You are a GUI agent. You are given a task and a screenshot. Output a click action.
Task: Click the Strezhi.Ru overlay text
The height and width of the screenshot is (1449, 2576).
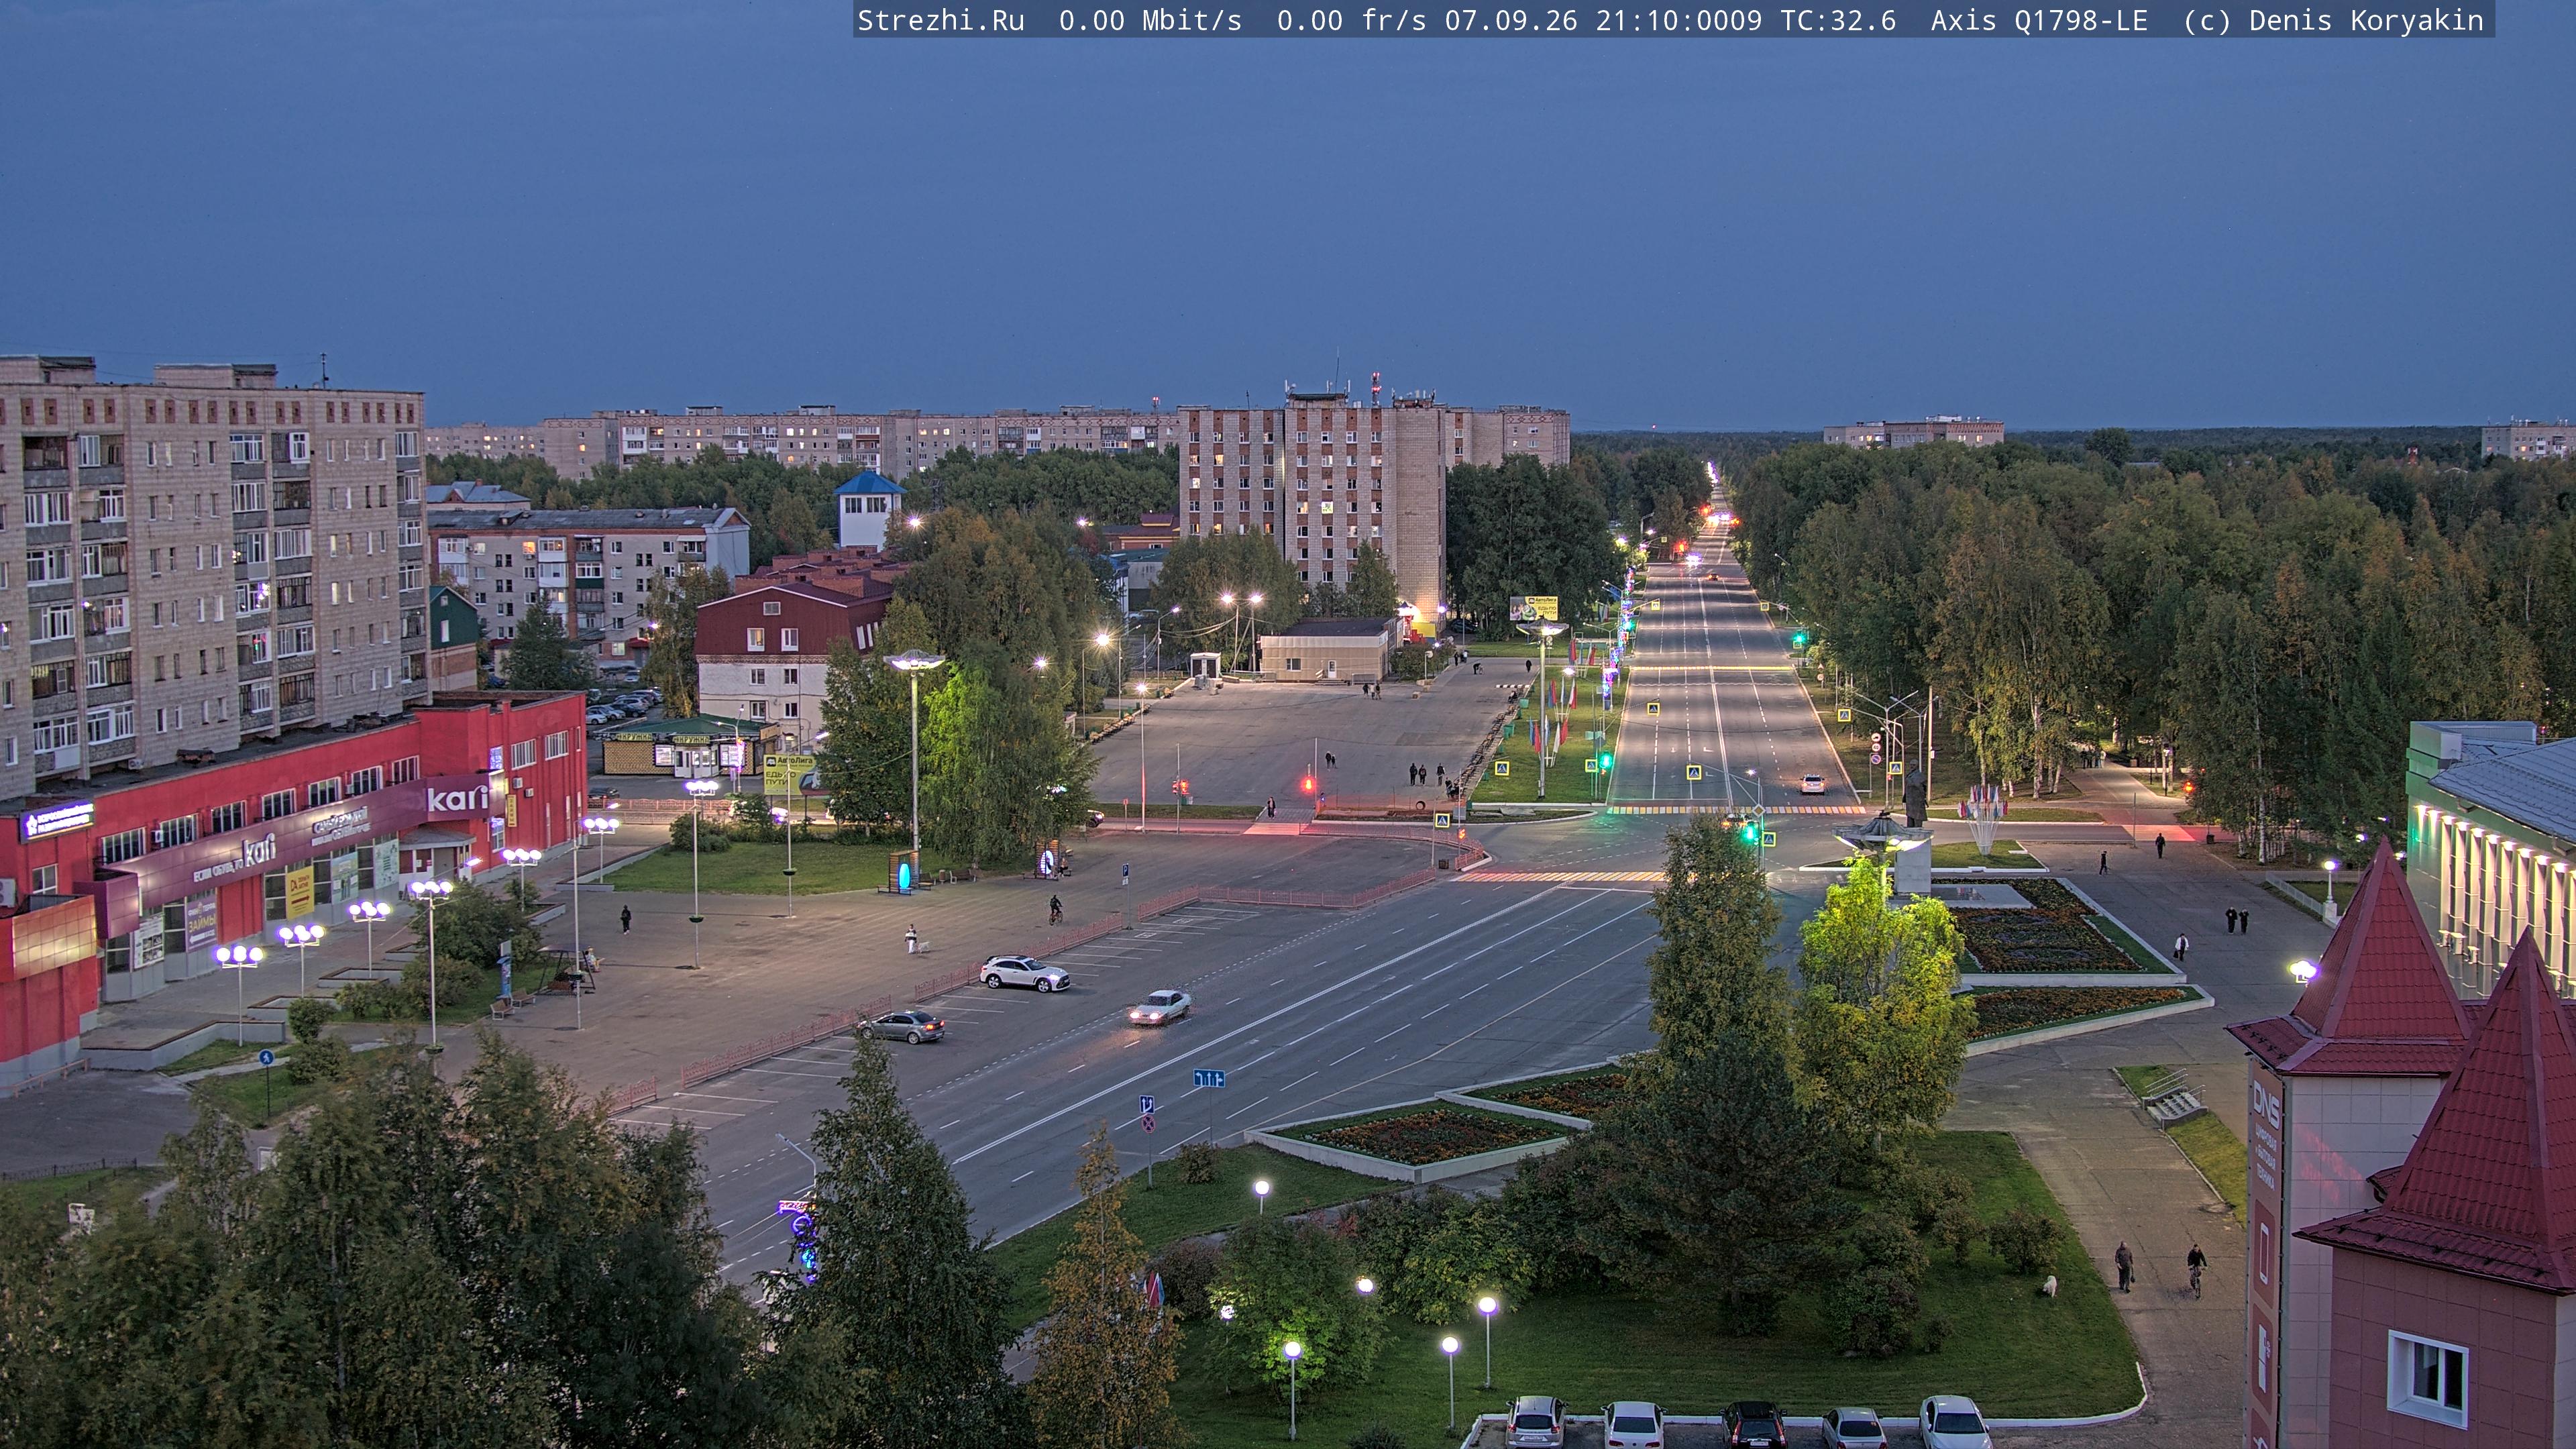(941, 21)
